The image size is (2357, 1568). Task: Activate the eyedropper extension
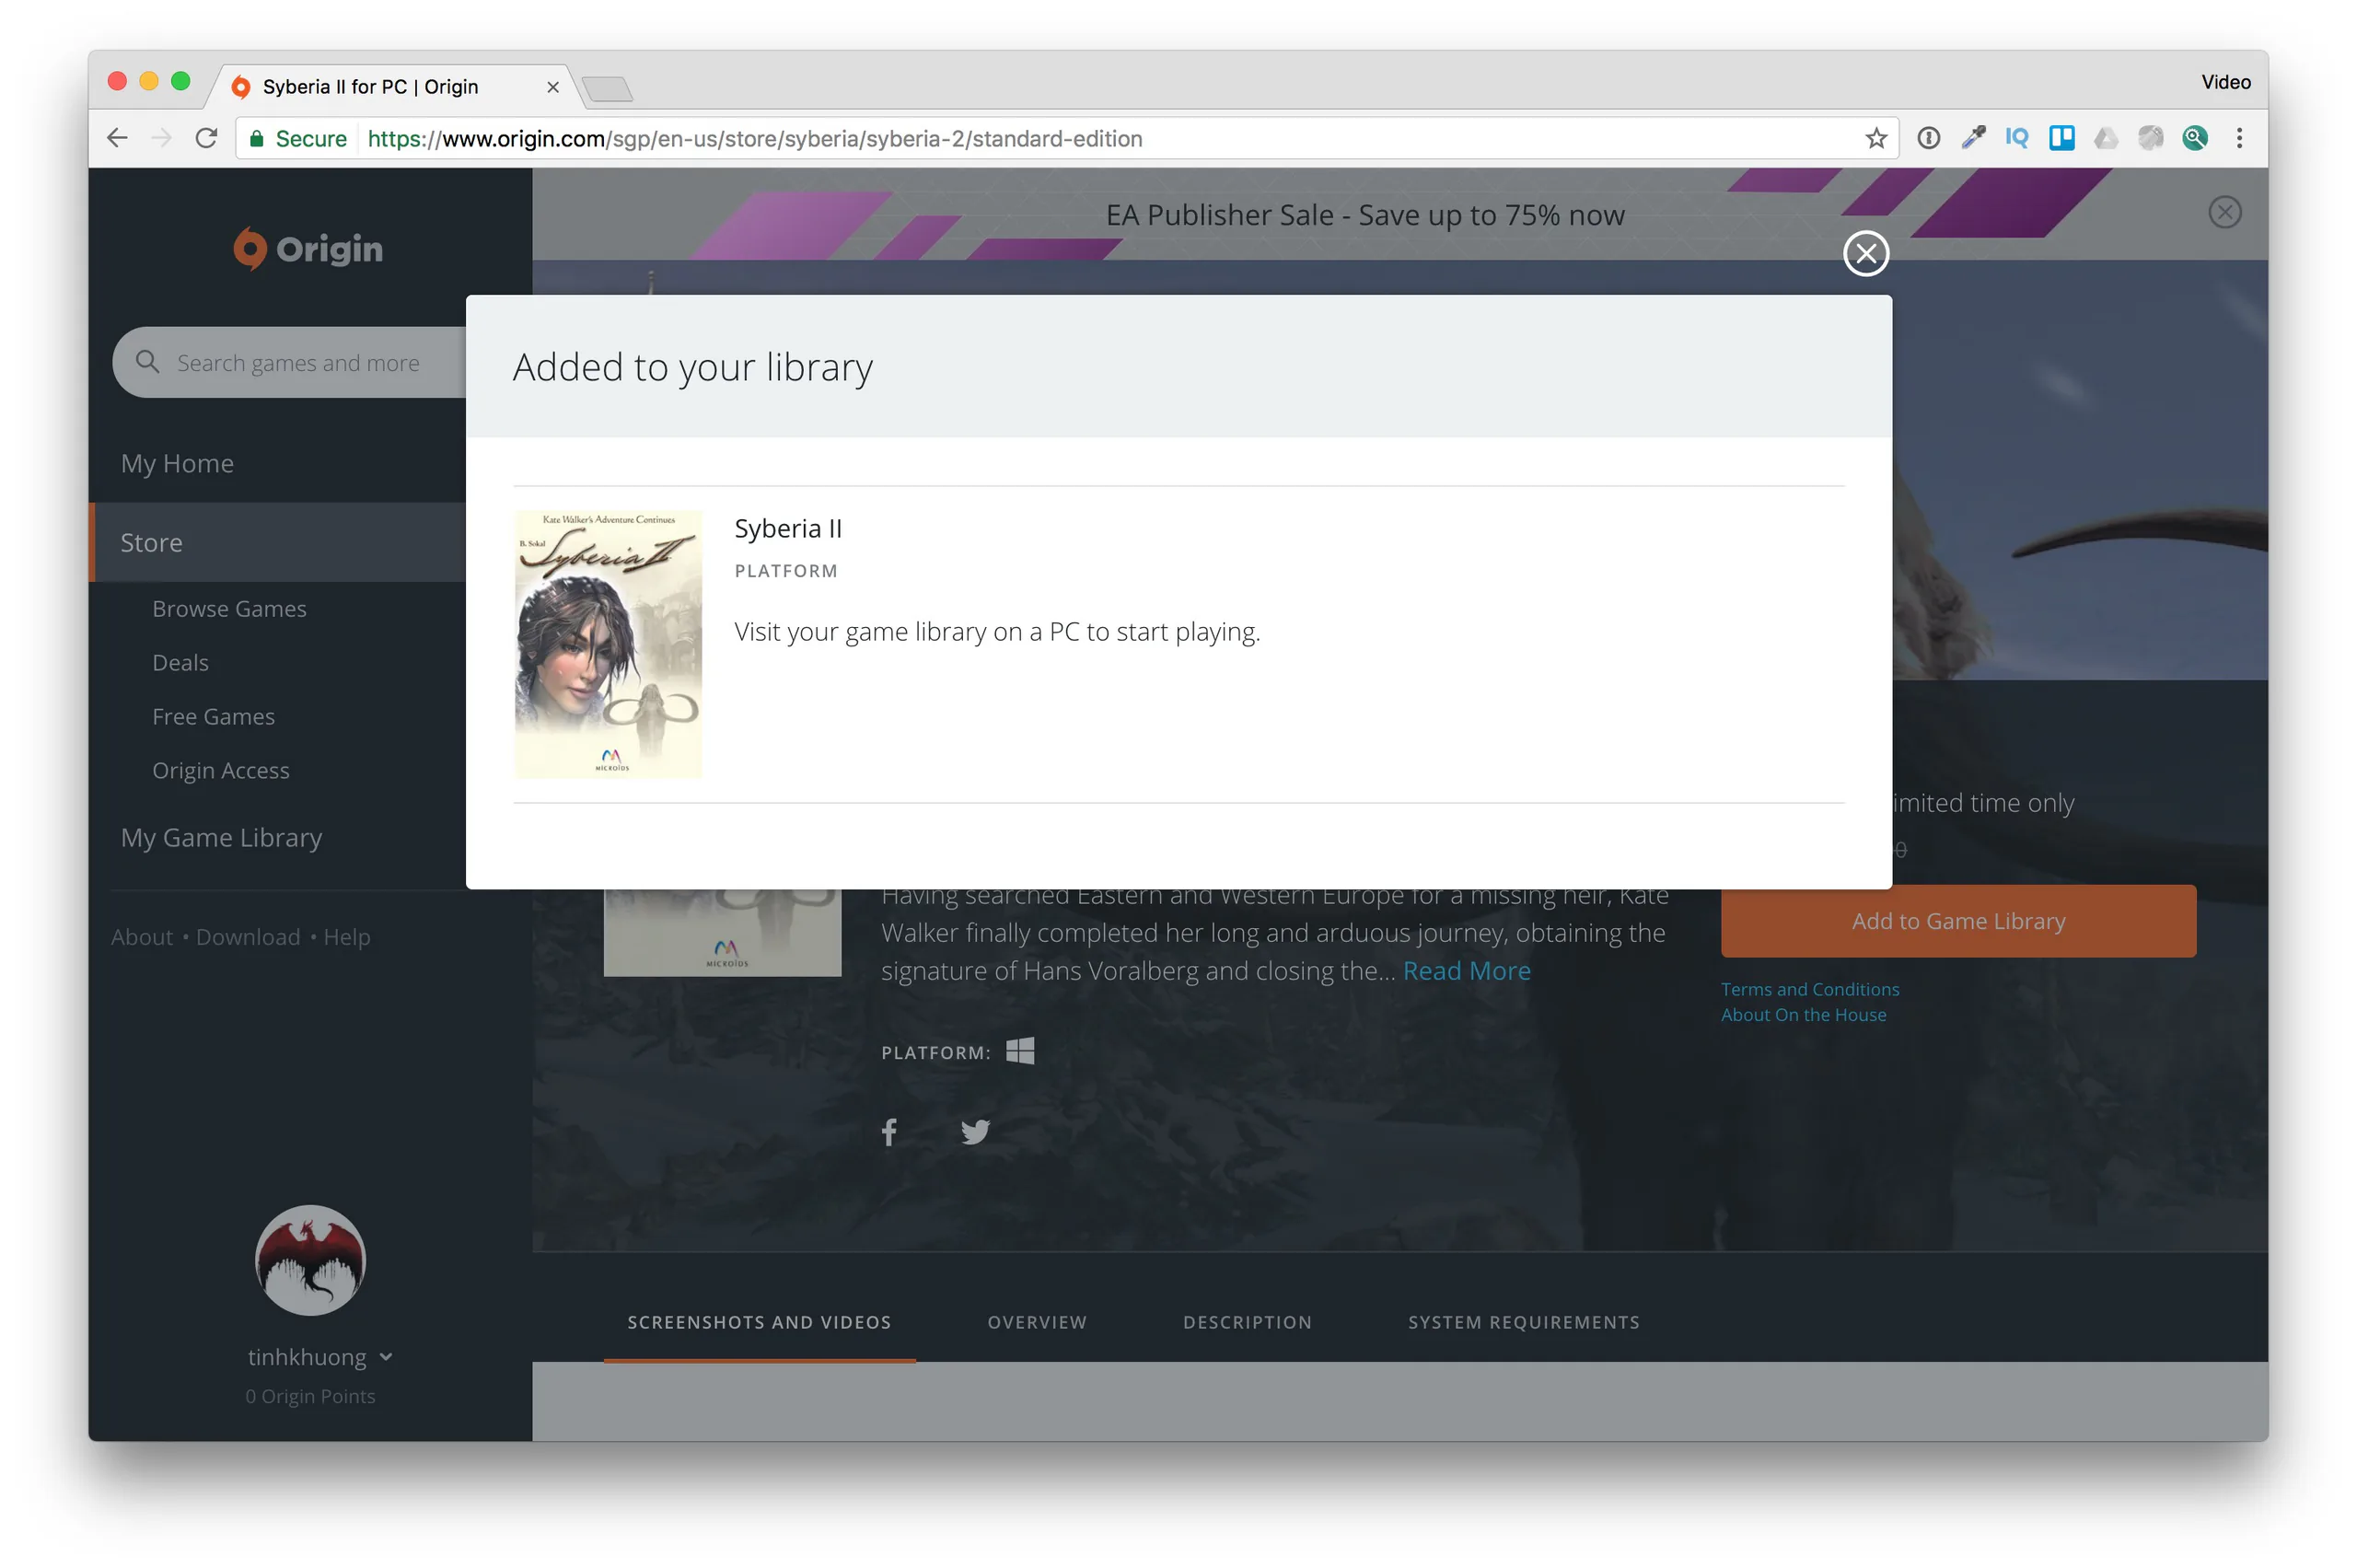1972,138
